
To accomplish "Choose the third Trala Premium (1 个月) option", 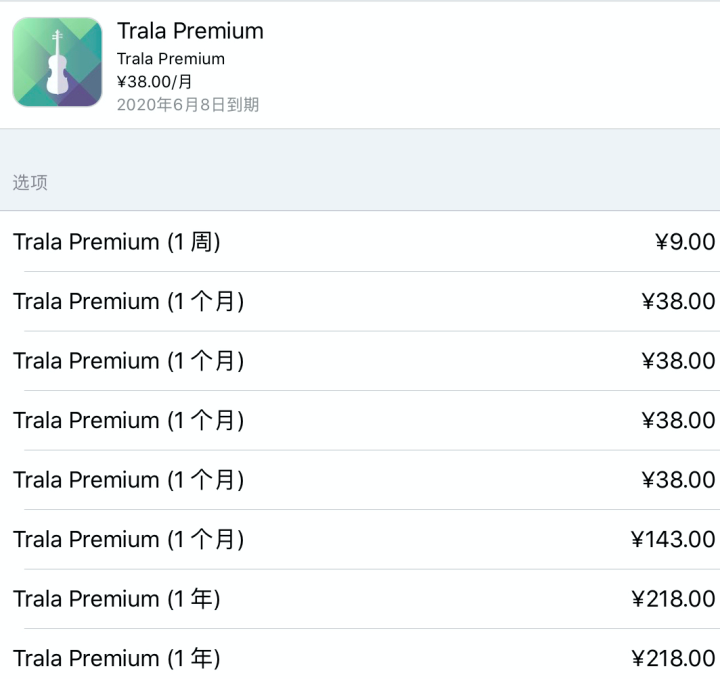I will [x=128, y=420].
